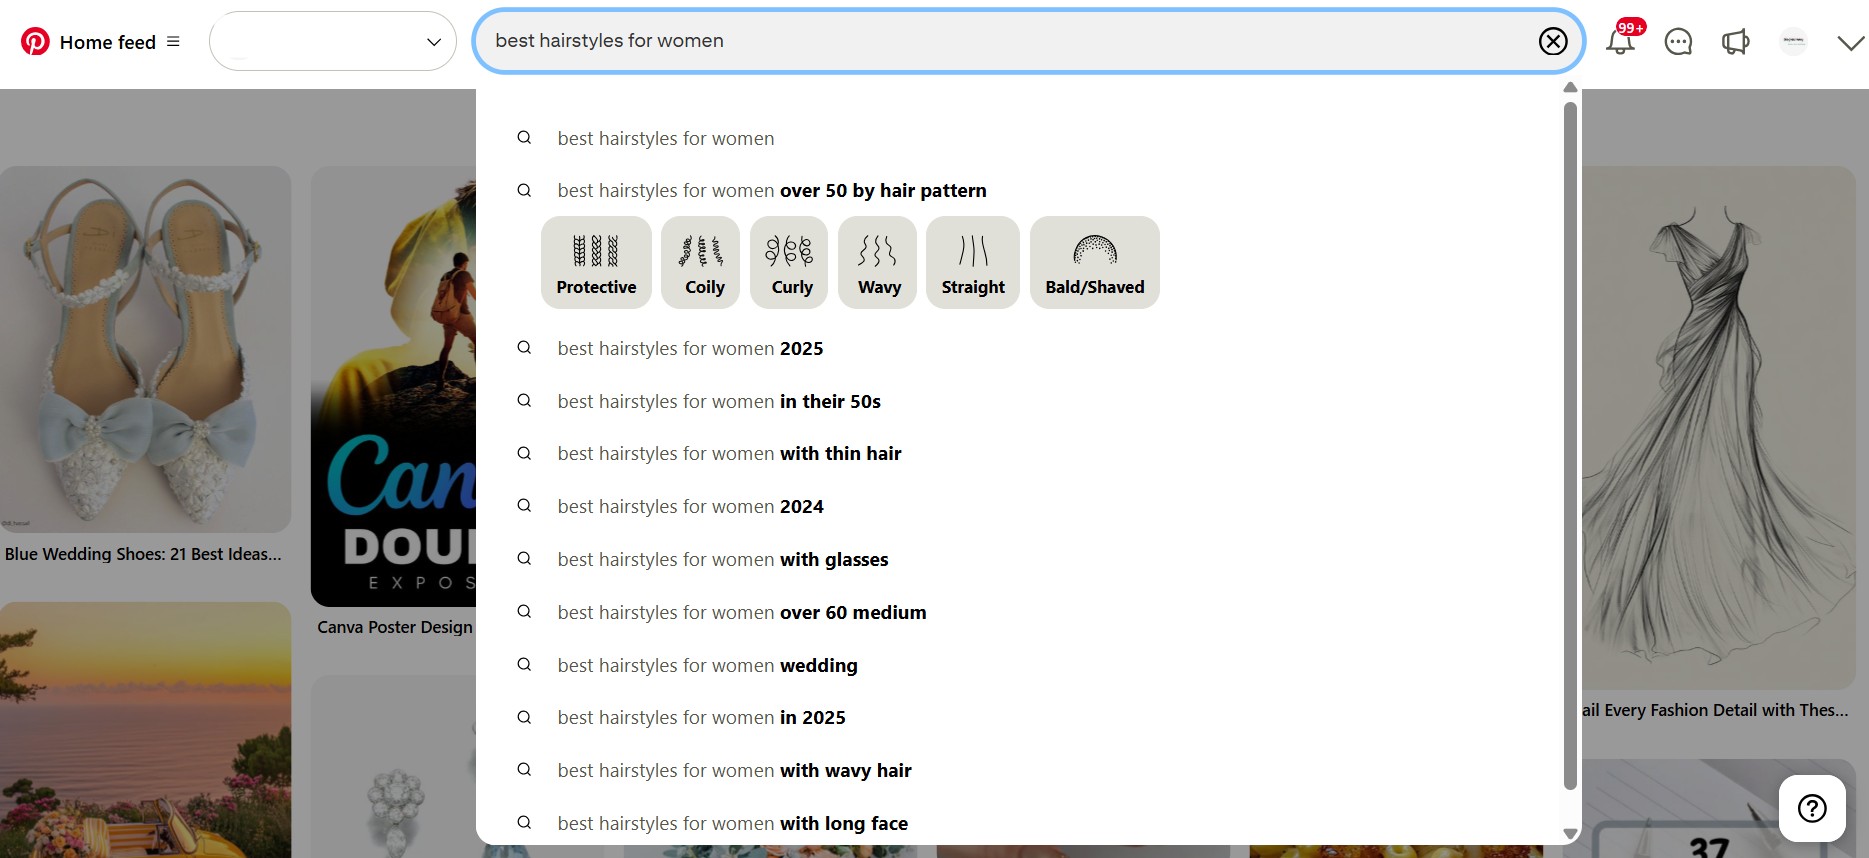The height and width of the screenshot is (858, 1869).
Task: Clear the search field with the X button
Action: coord(1552,41)
